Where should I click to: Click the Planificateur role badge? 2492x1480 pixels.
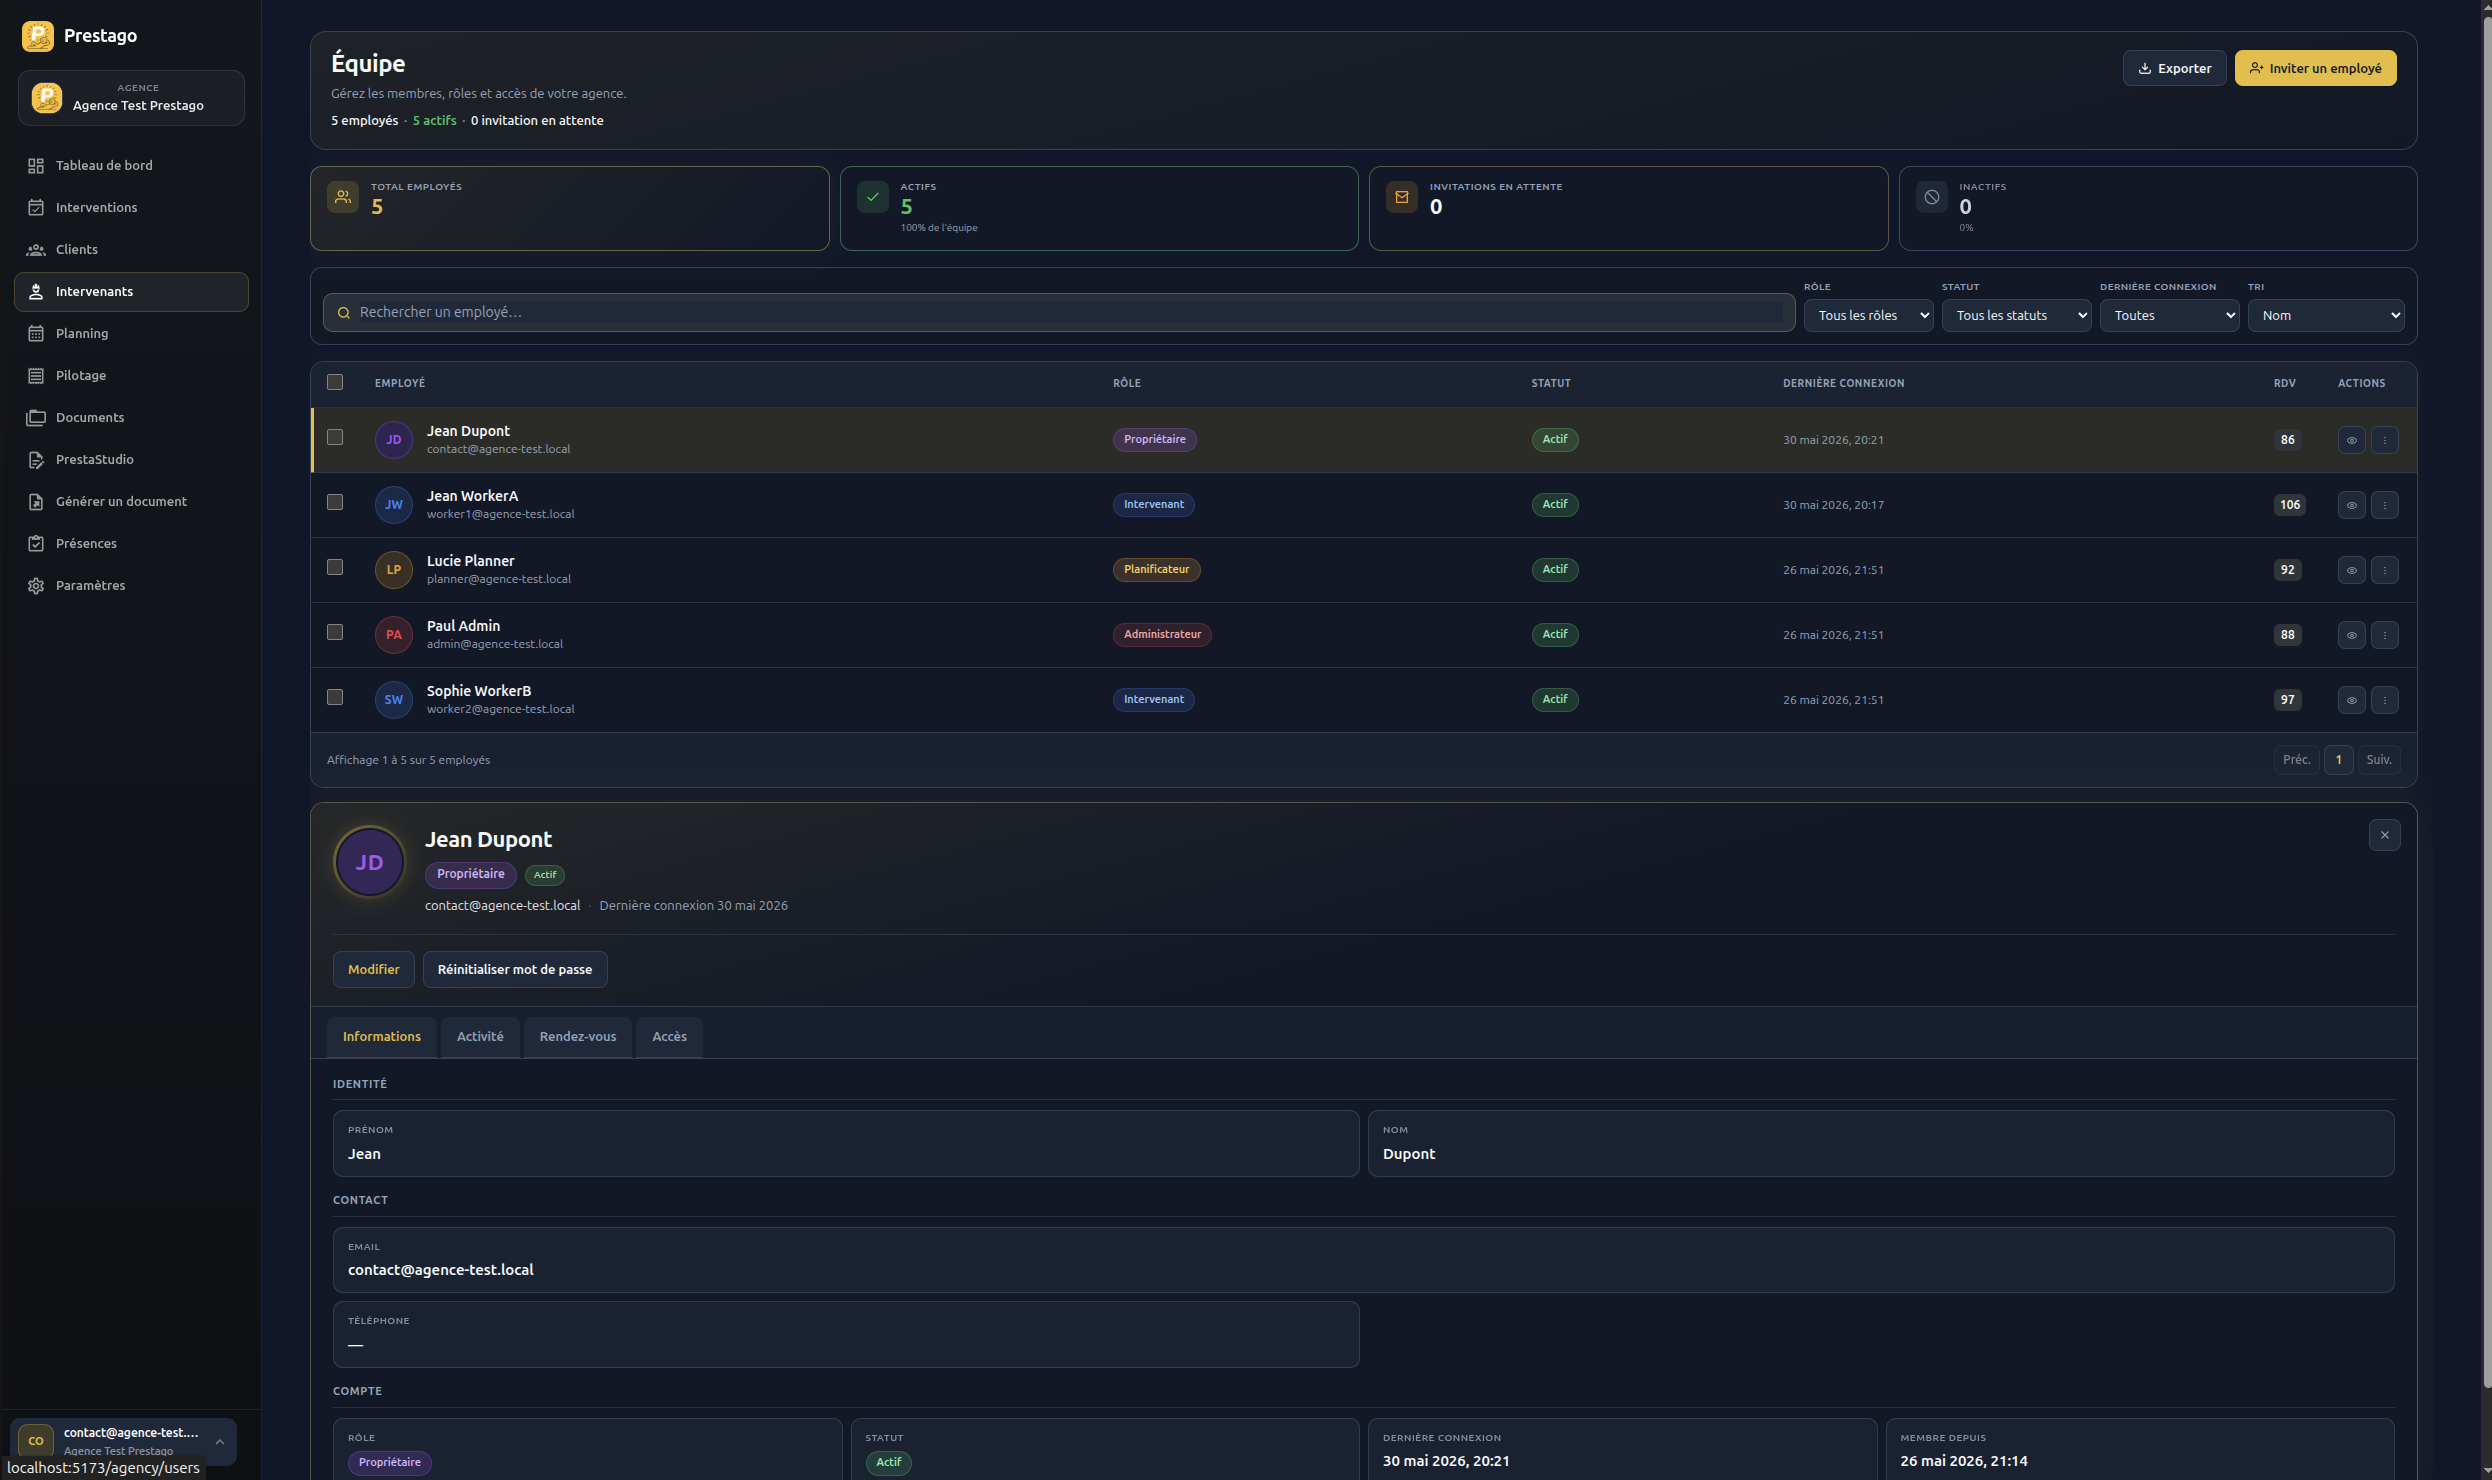click(1156, 570)
